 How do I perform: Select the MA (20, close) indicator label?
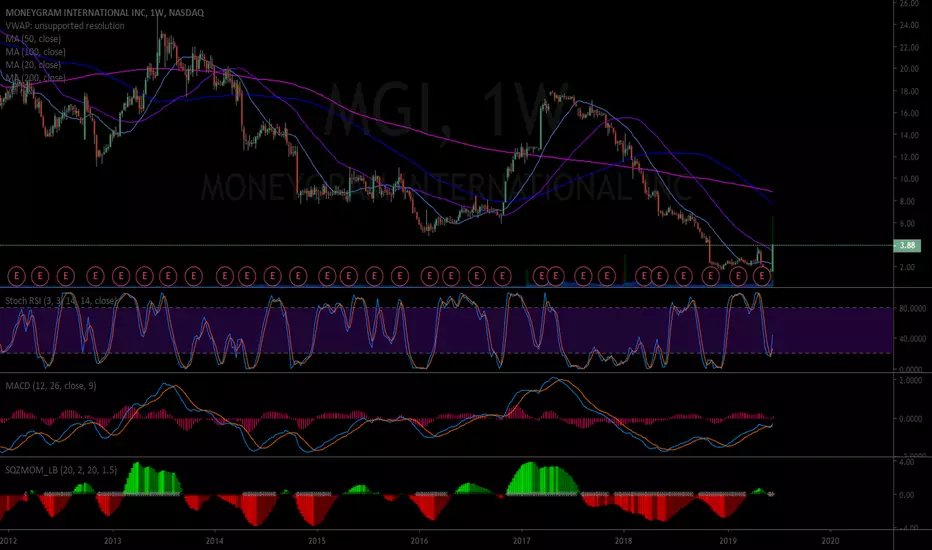click(x=33, y=65)
